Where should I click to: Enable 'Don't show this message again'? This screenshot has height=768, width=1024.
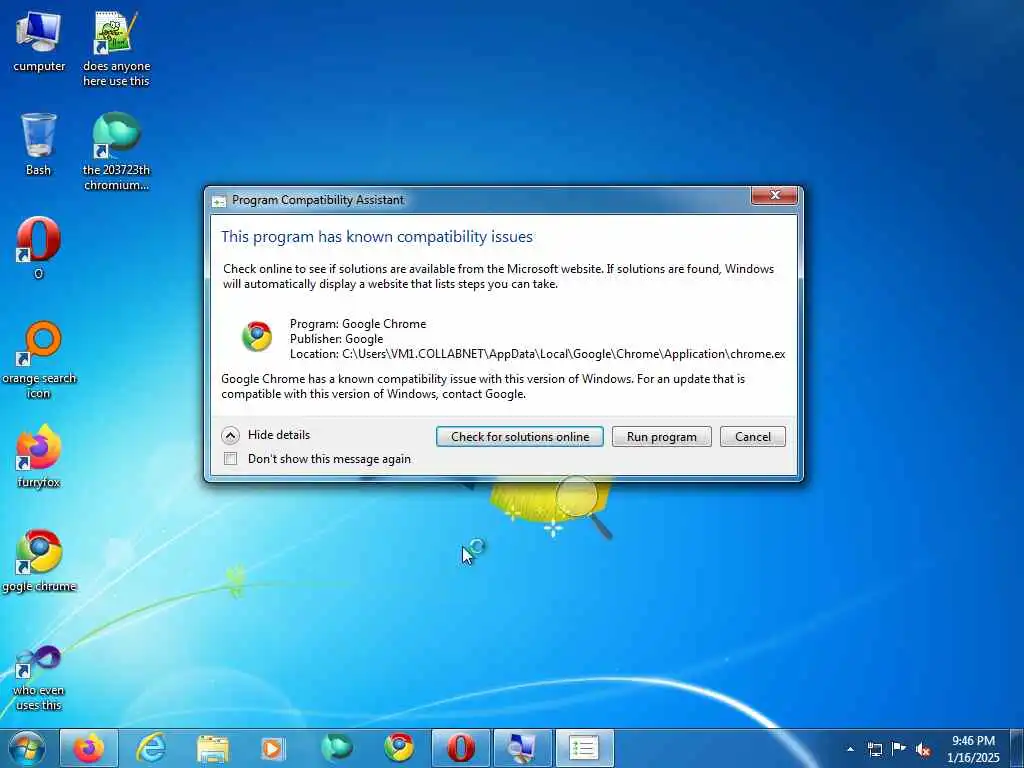pos(231,458)
